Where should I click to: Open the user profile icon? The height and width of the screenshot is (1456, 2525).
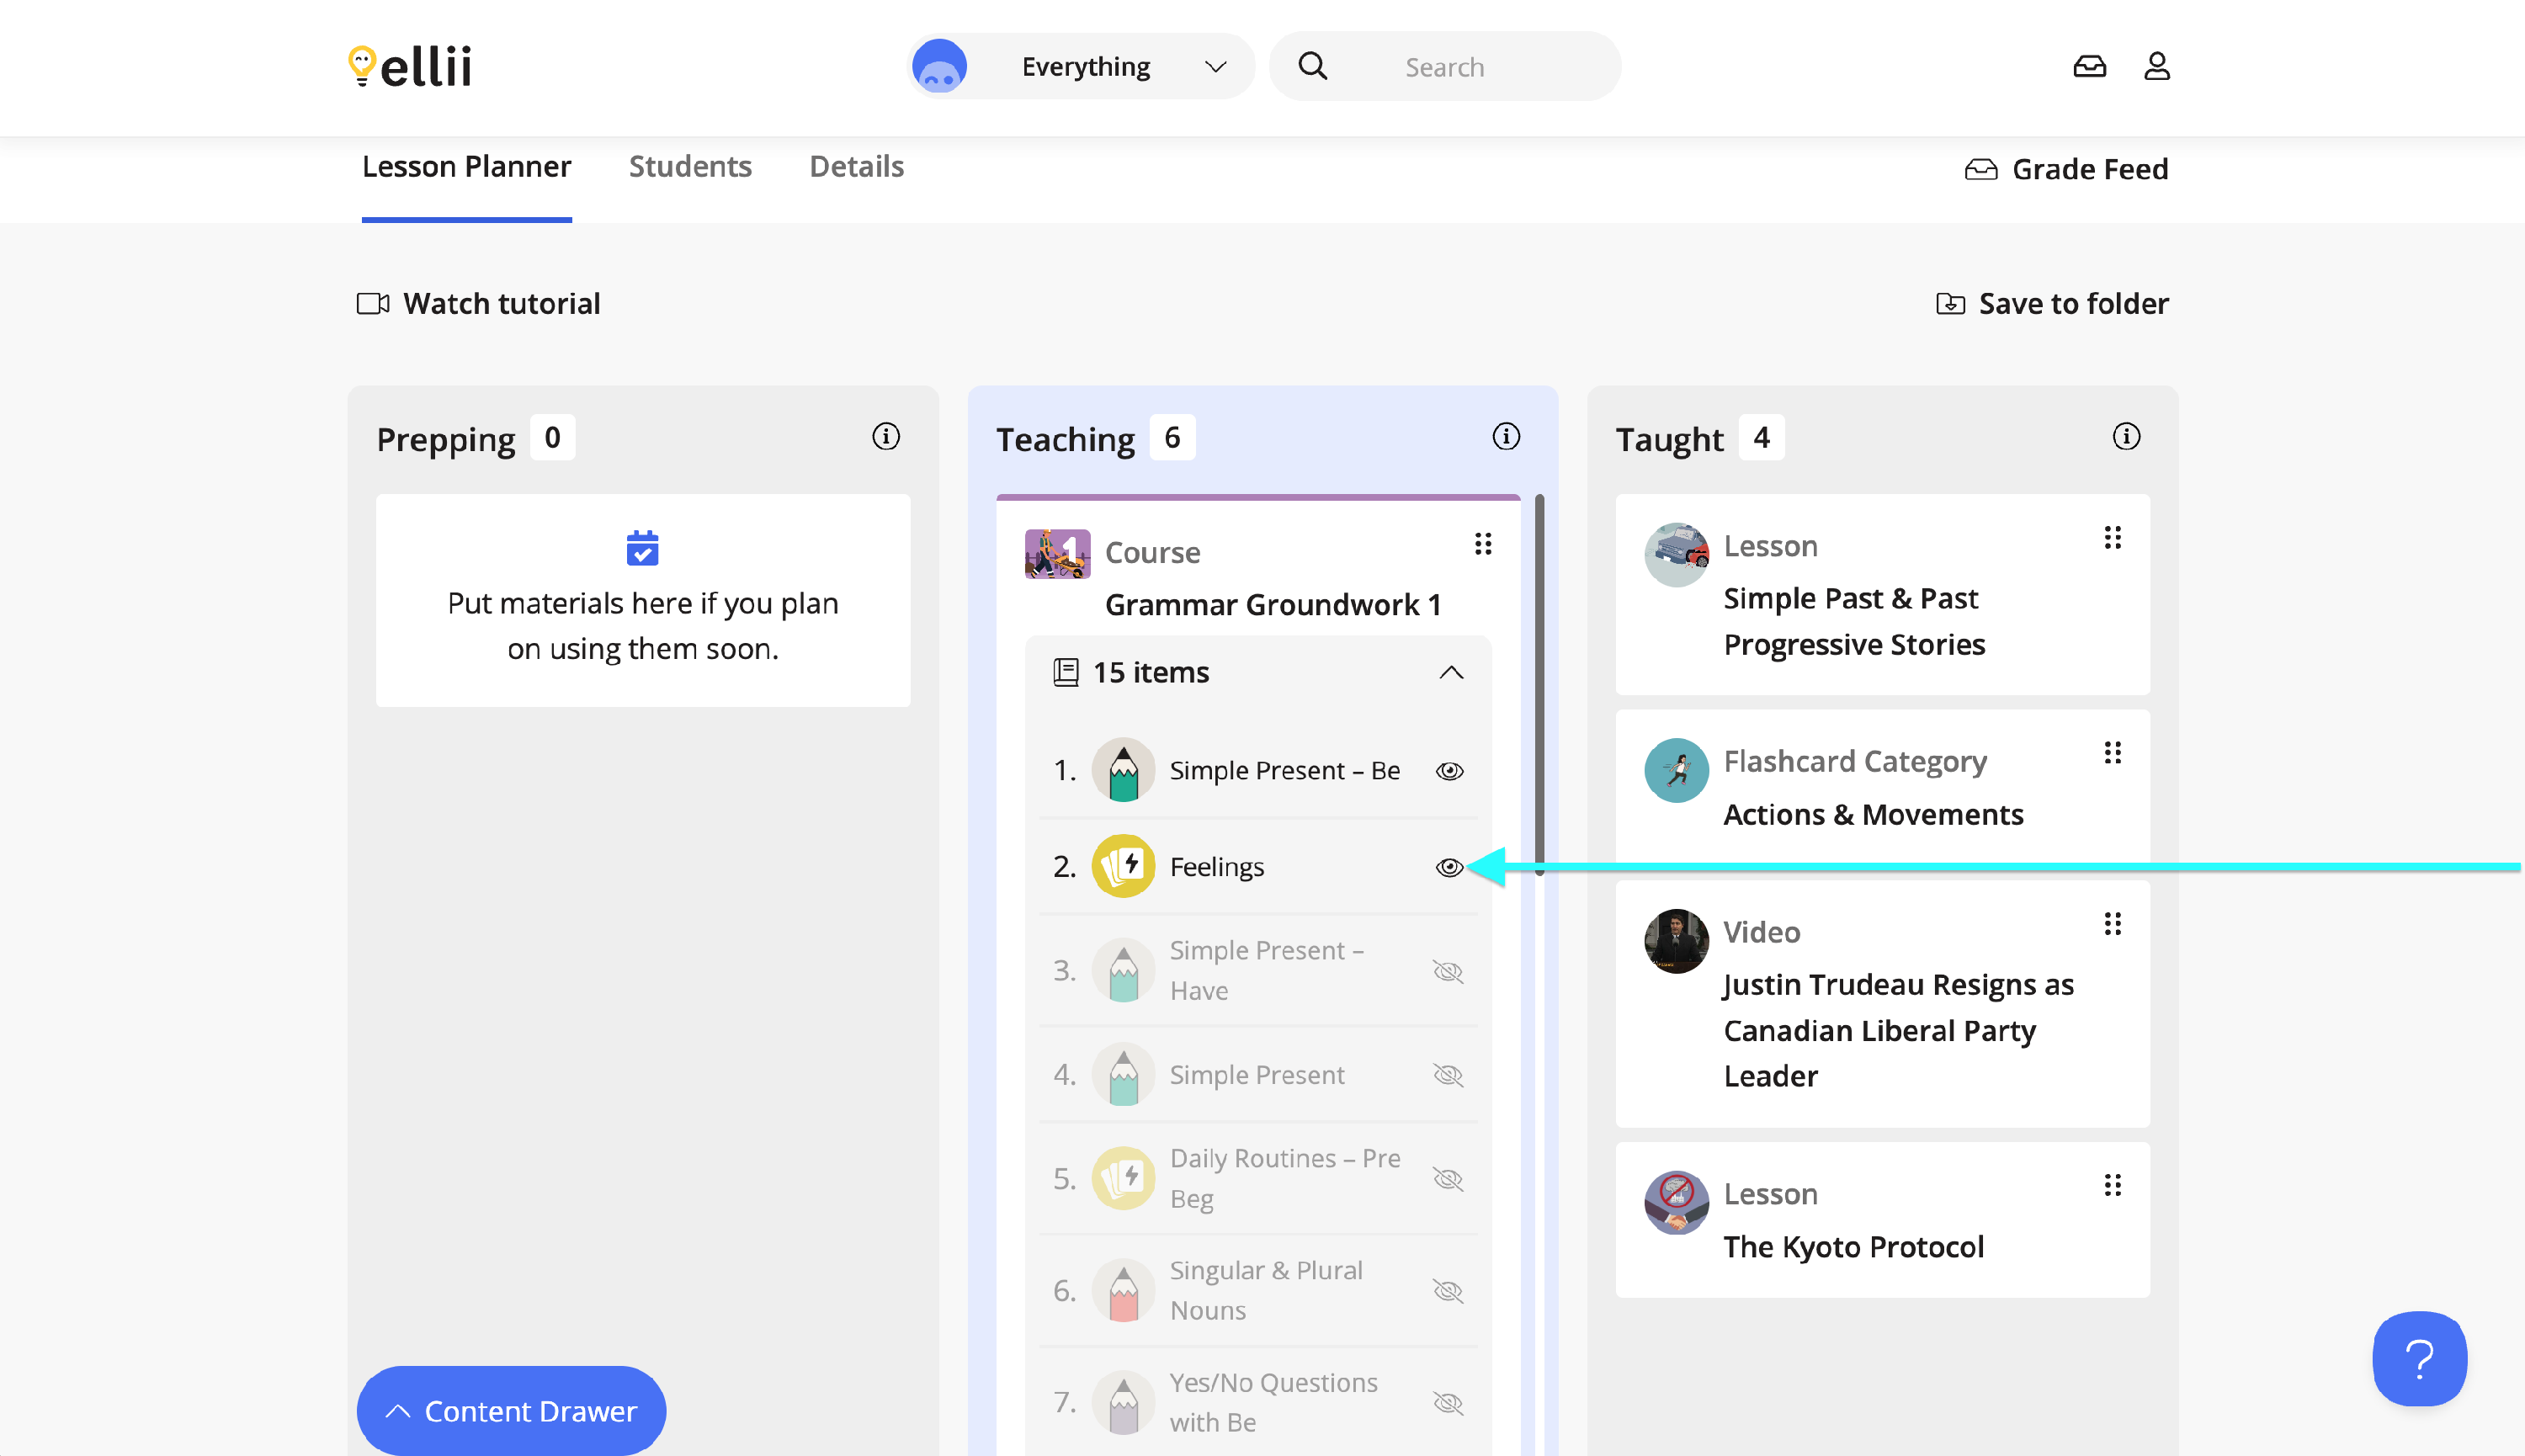pyautogui.click(x=2156, y=67)
